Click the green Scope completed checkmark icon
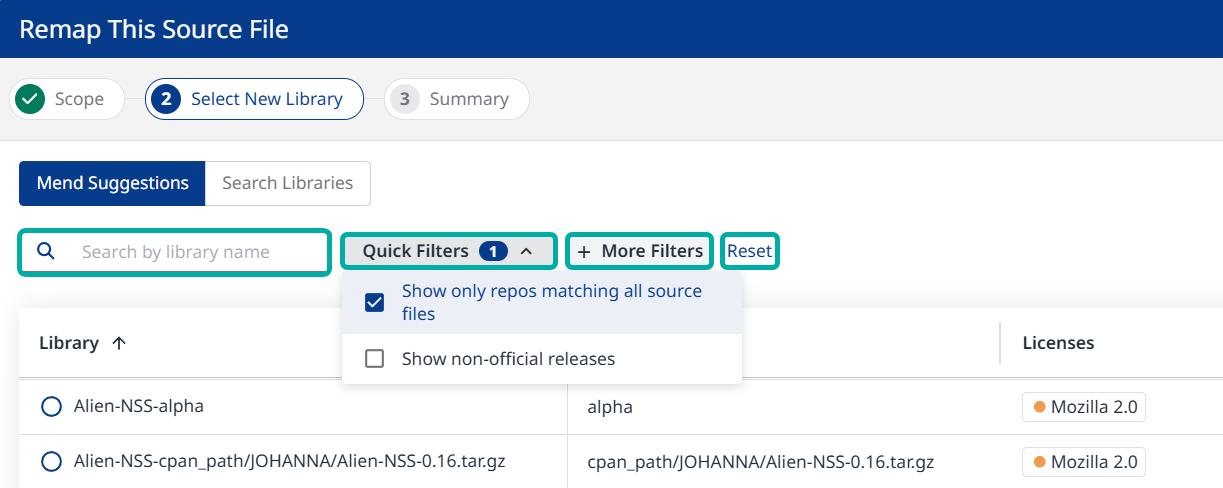The image size is (1223, 488). pyautogui.click(x=31, y=99)
